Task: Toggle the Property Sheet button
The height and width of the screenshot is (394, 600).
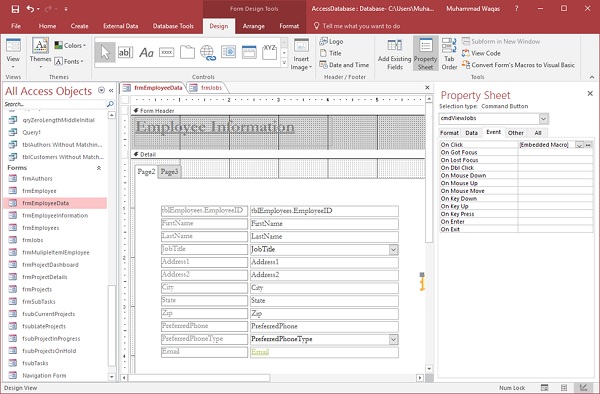Action: click(x=425, y=54)
